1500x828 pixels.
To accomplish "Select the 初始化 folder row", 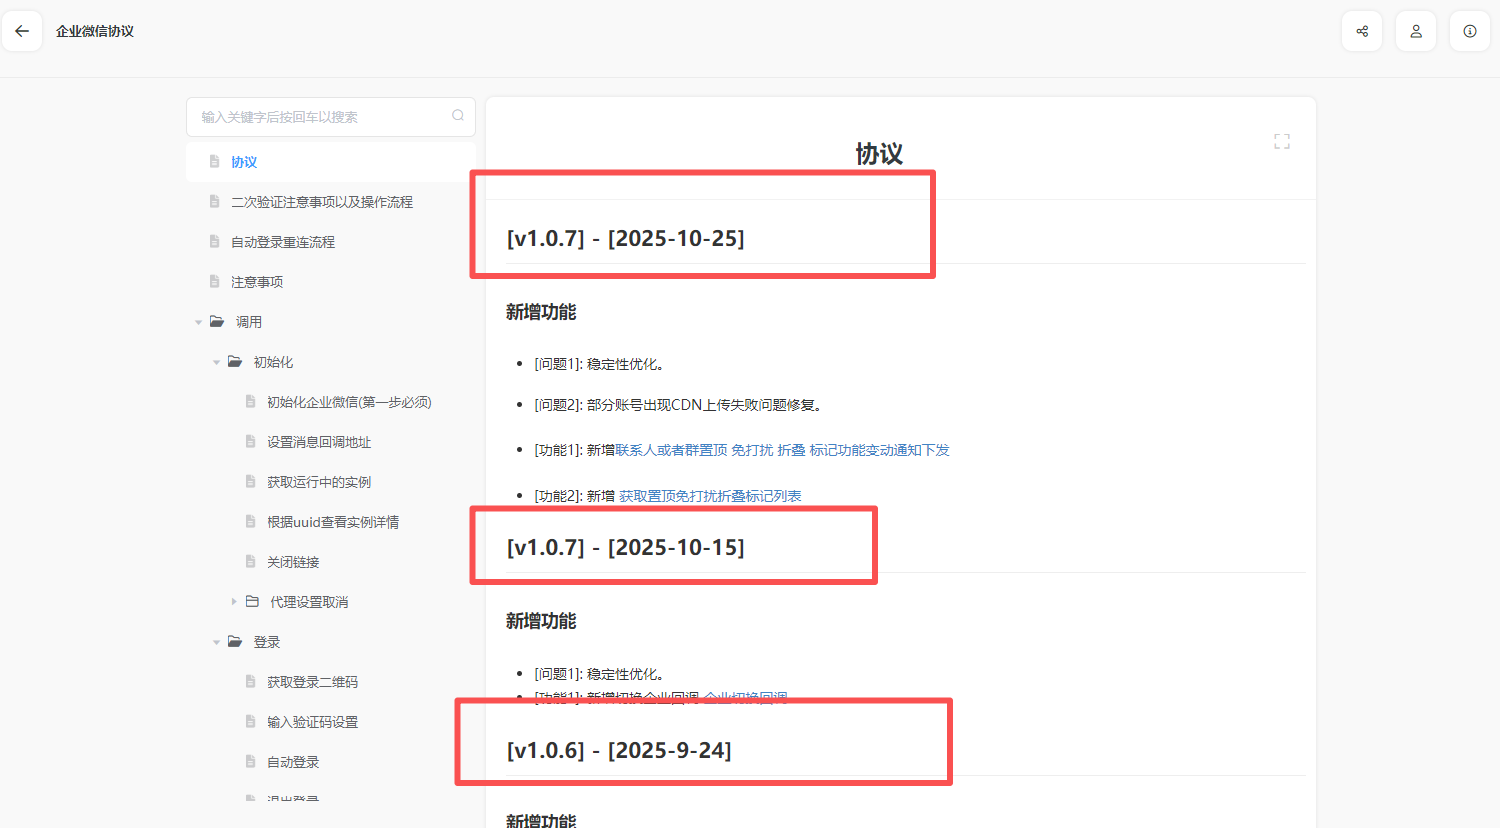I will (x=330, y=362).
